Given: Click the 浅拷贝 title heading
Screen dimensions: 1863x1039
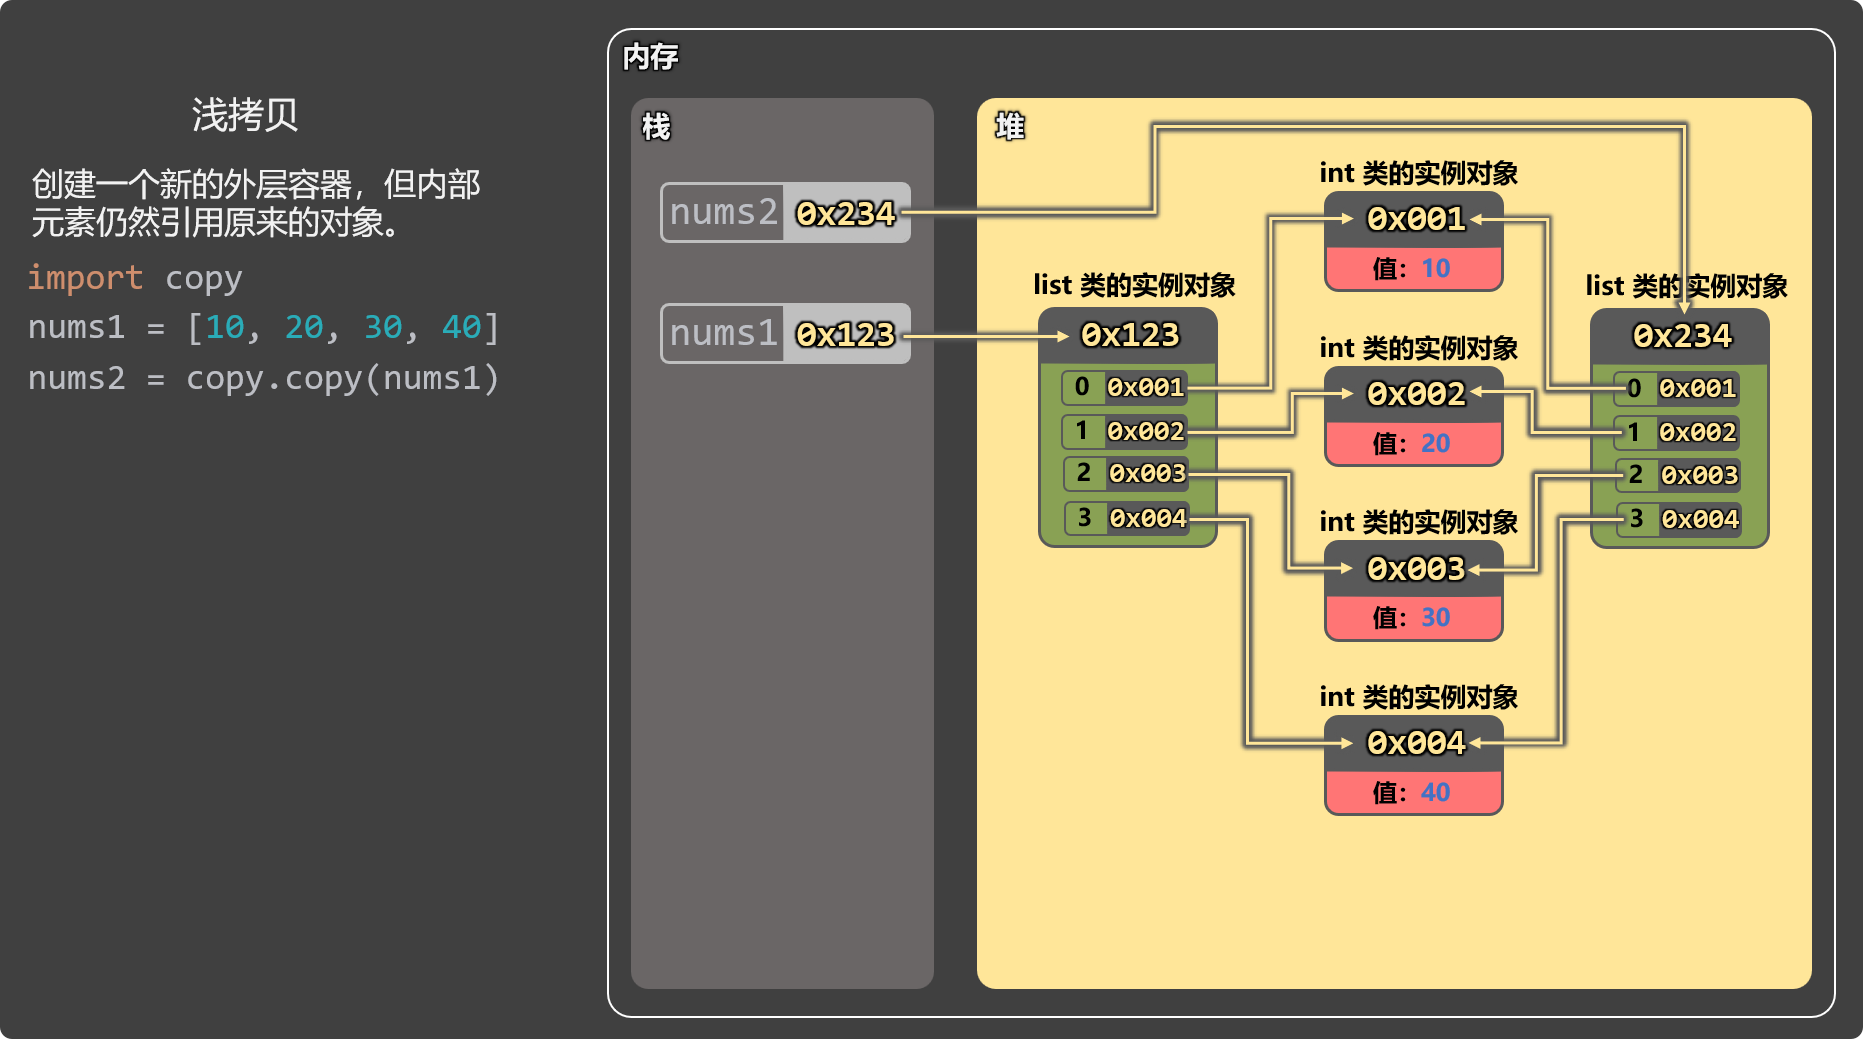Looking at the screenshot, I should (245, 115).
